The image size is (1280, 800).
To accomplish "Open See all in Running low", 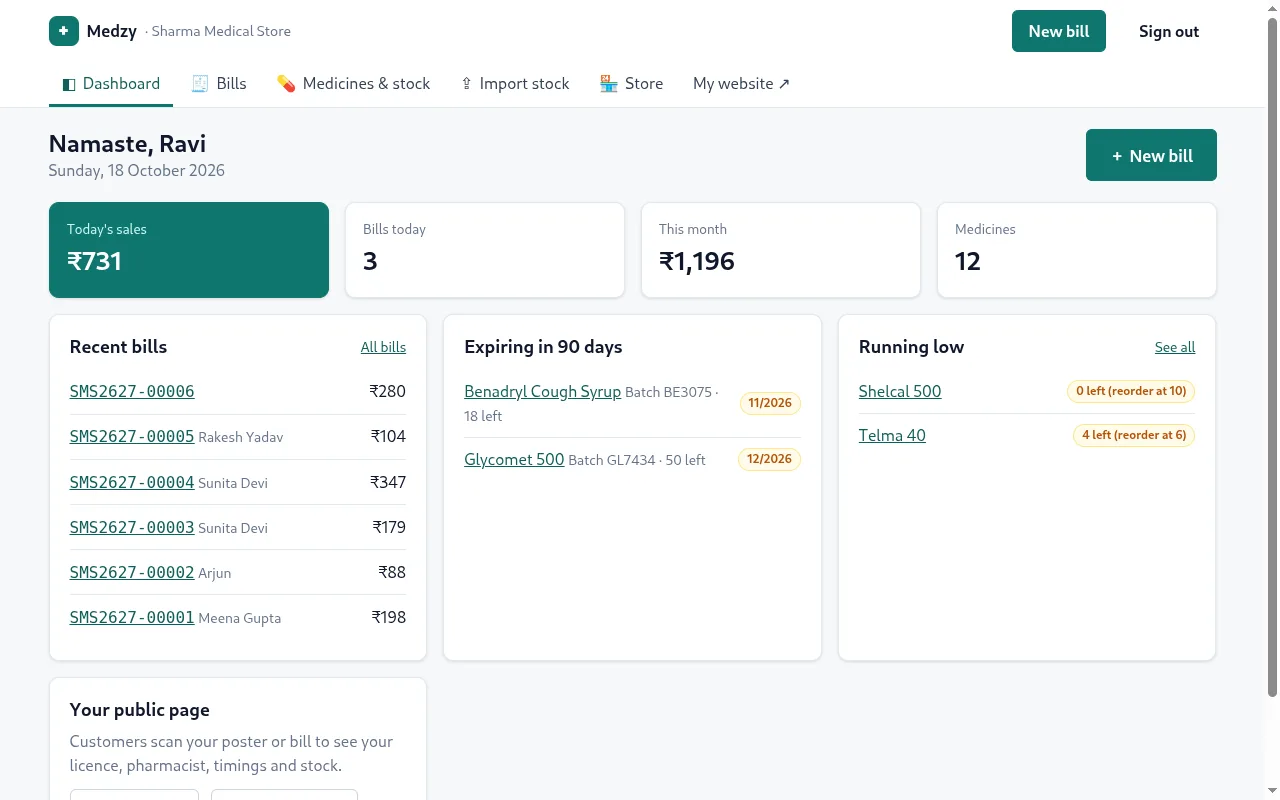I will pos(1175,347).
